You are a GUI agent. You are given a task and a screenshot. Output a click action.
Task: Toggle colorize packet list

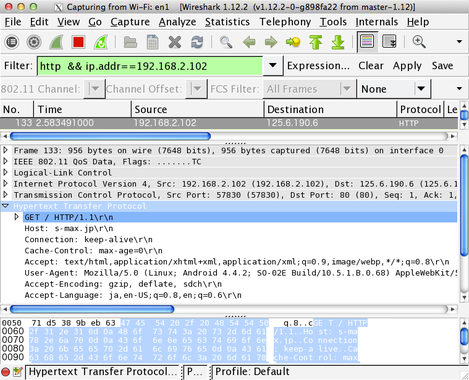(x=367, y=42)
